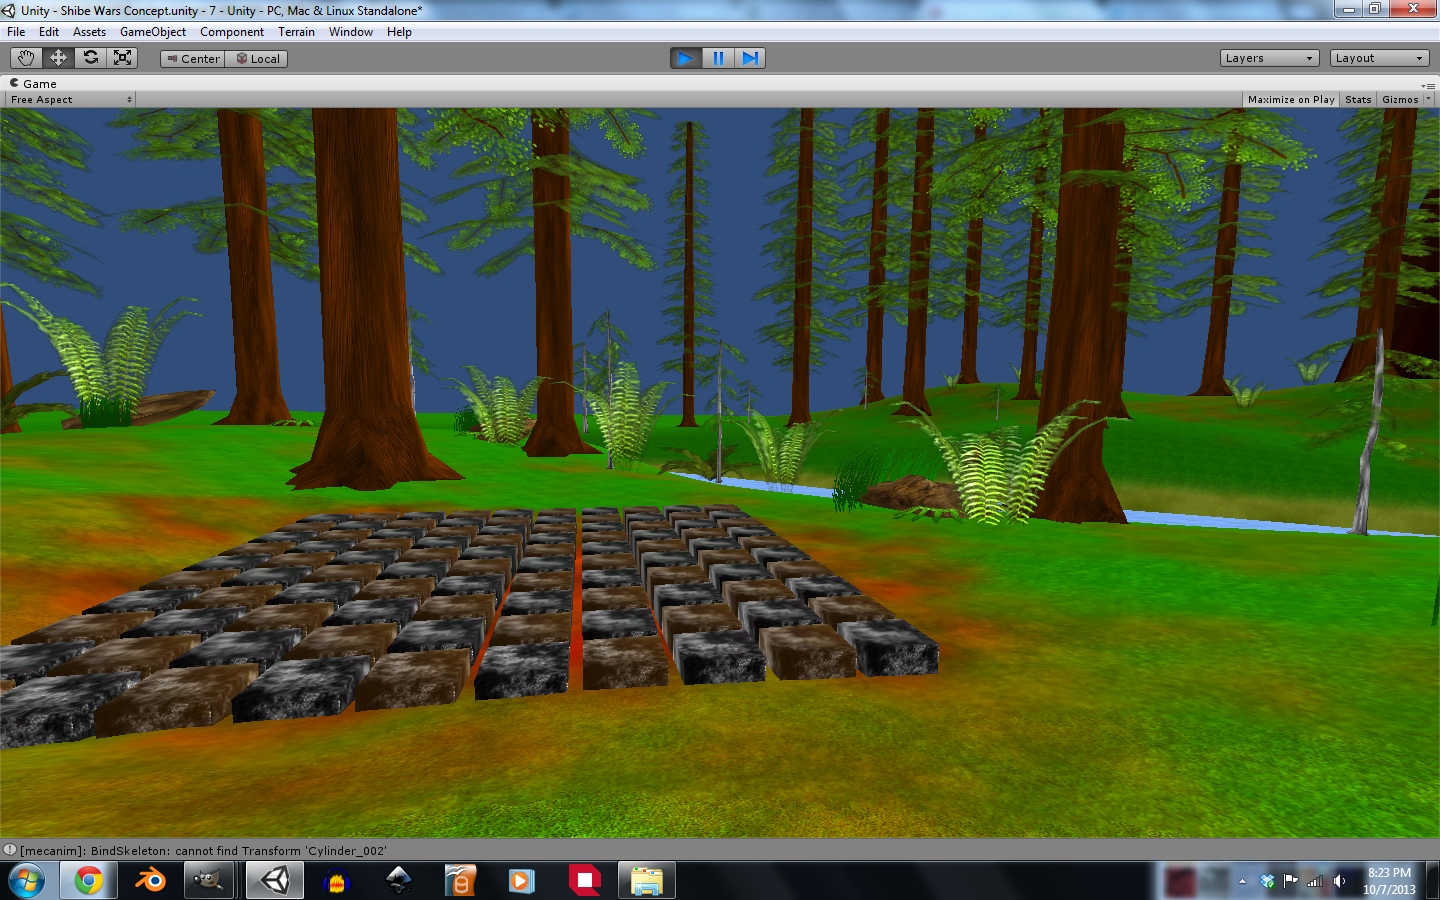Image resolution: width=1440 pixels, height=900 pixels.
Task: Click Dropbox tray icon
Action: (1267, 881)
